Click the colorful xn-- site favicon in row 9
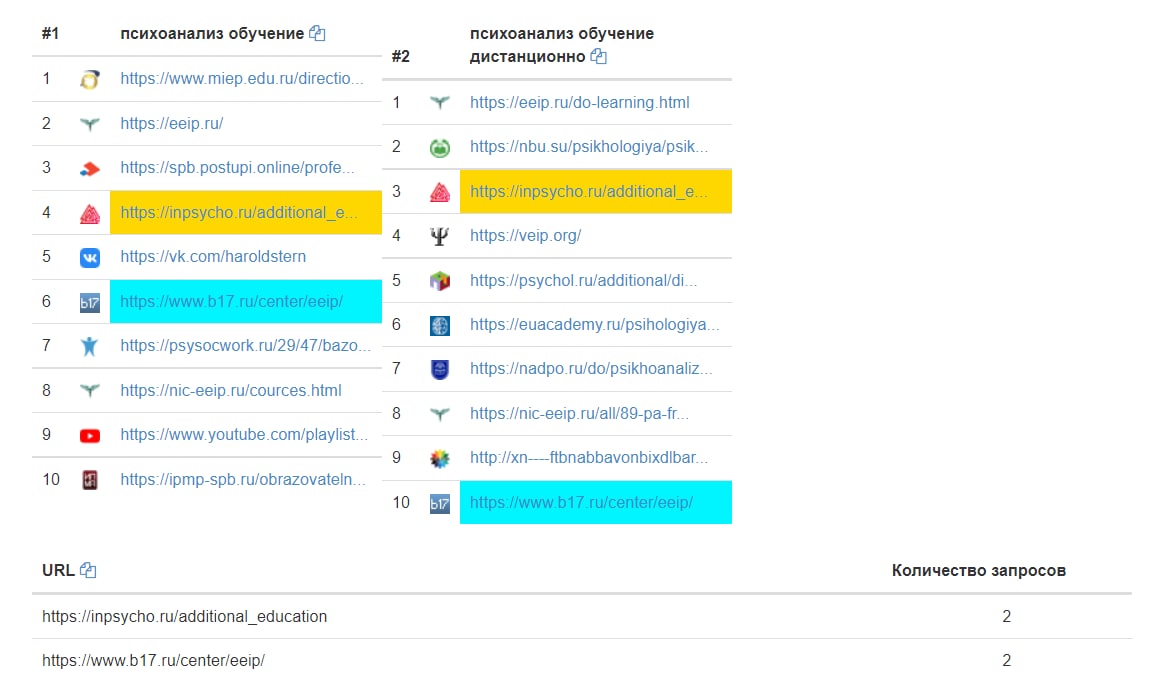Image resolution: width=1157 pixels, height=685 pixels. [x=439, y=458]
